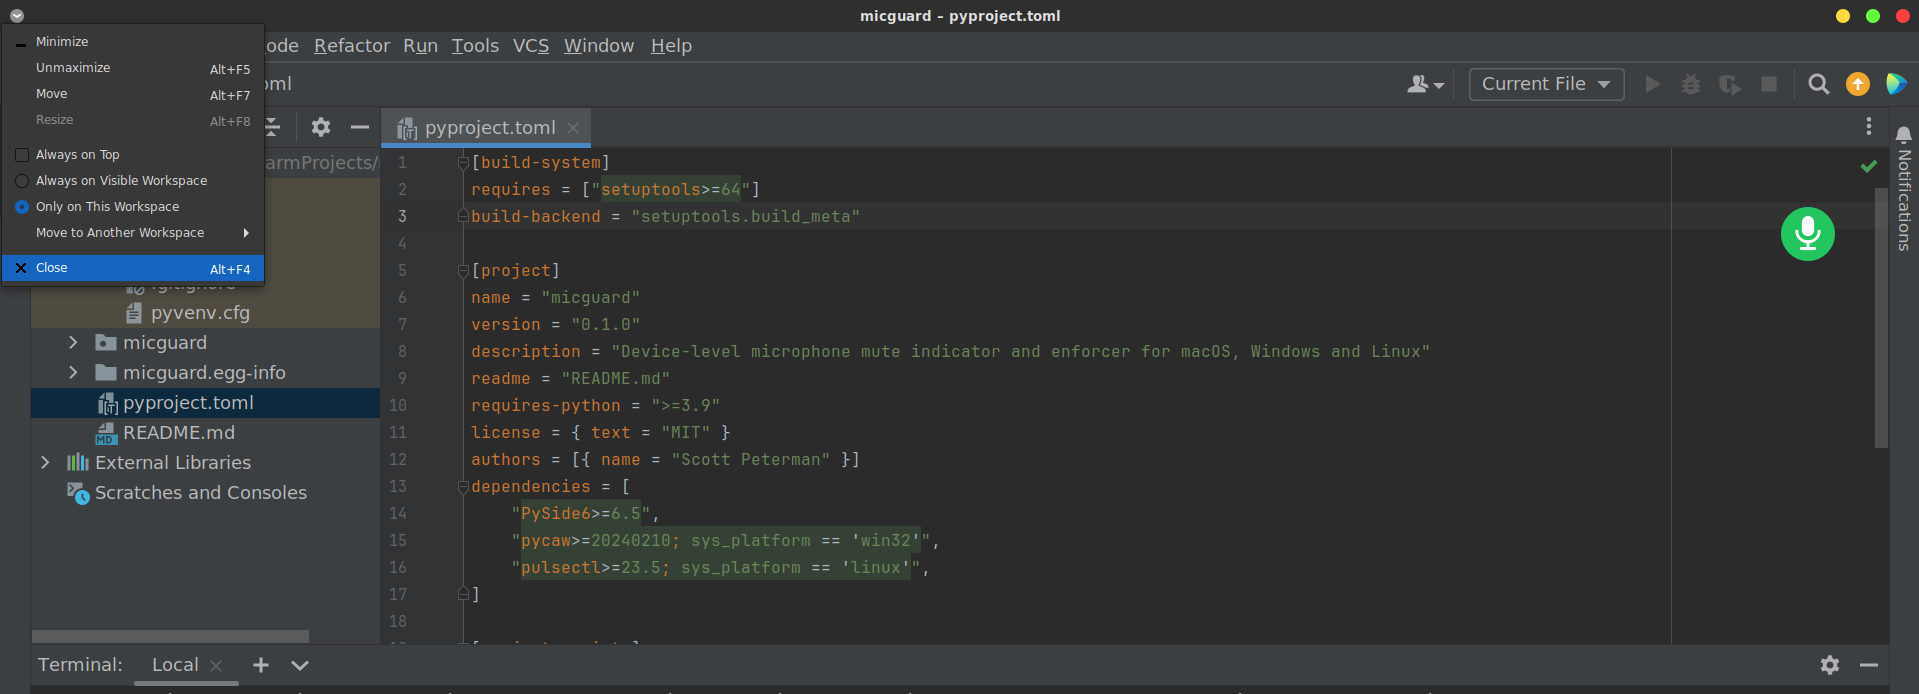Open Project panel gear options
The height and width of the screenshot is (694, 1919).
[x=320, y=127]
